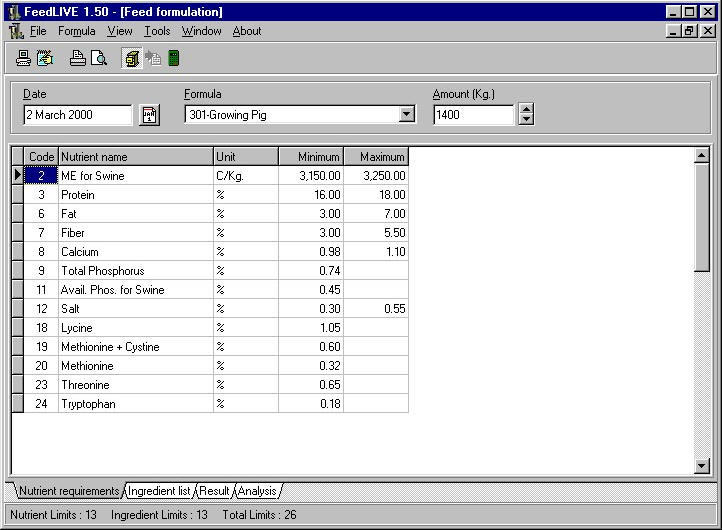Click the greyed-out new document icon
Image resolution: width=722 pixels, height=530 pixels.
pos(153,58)
